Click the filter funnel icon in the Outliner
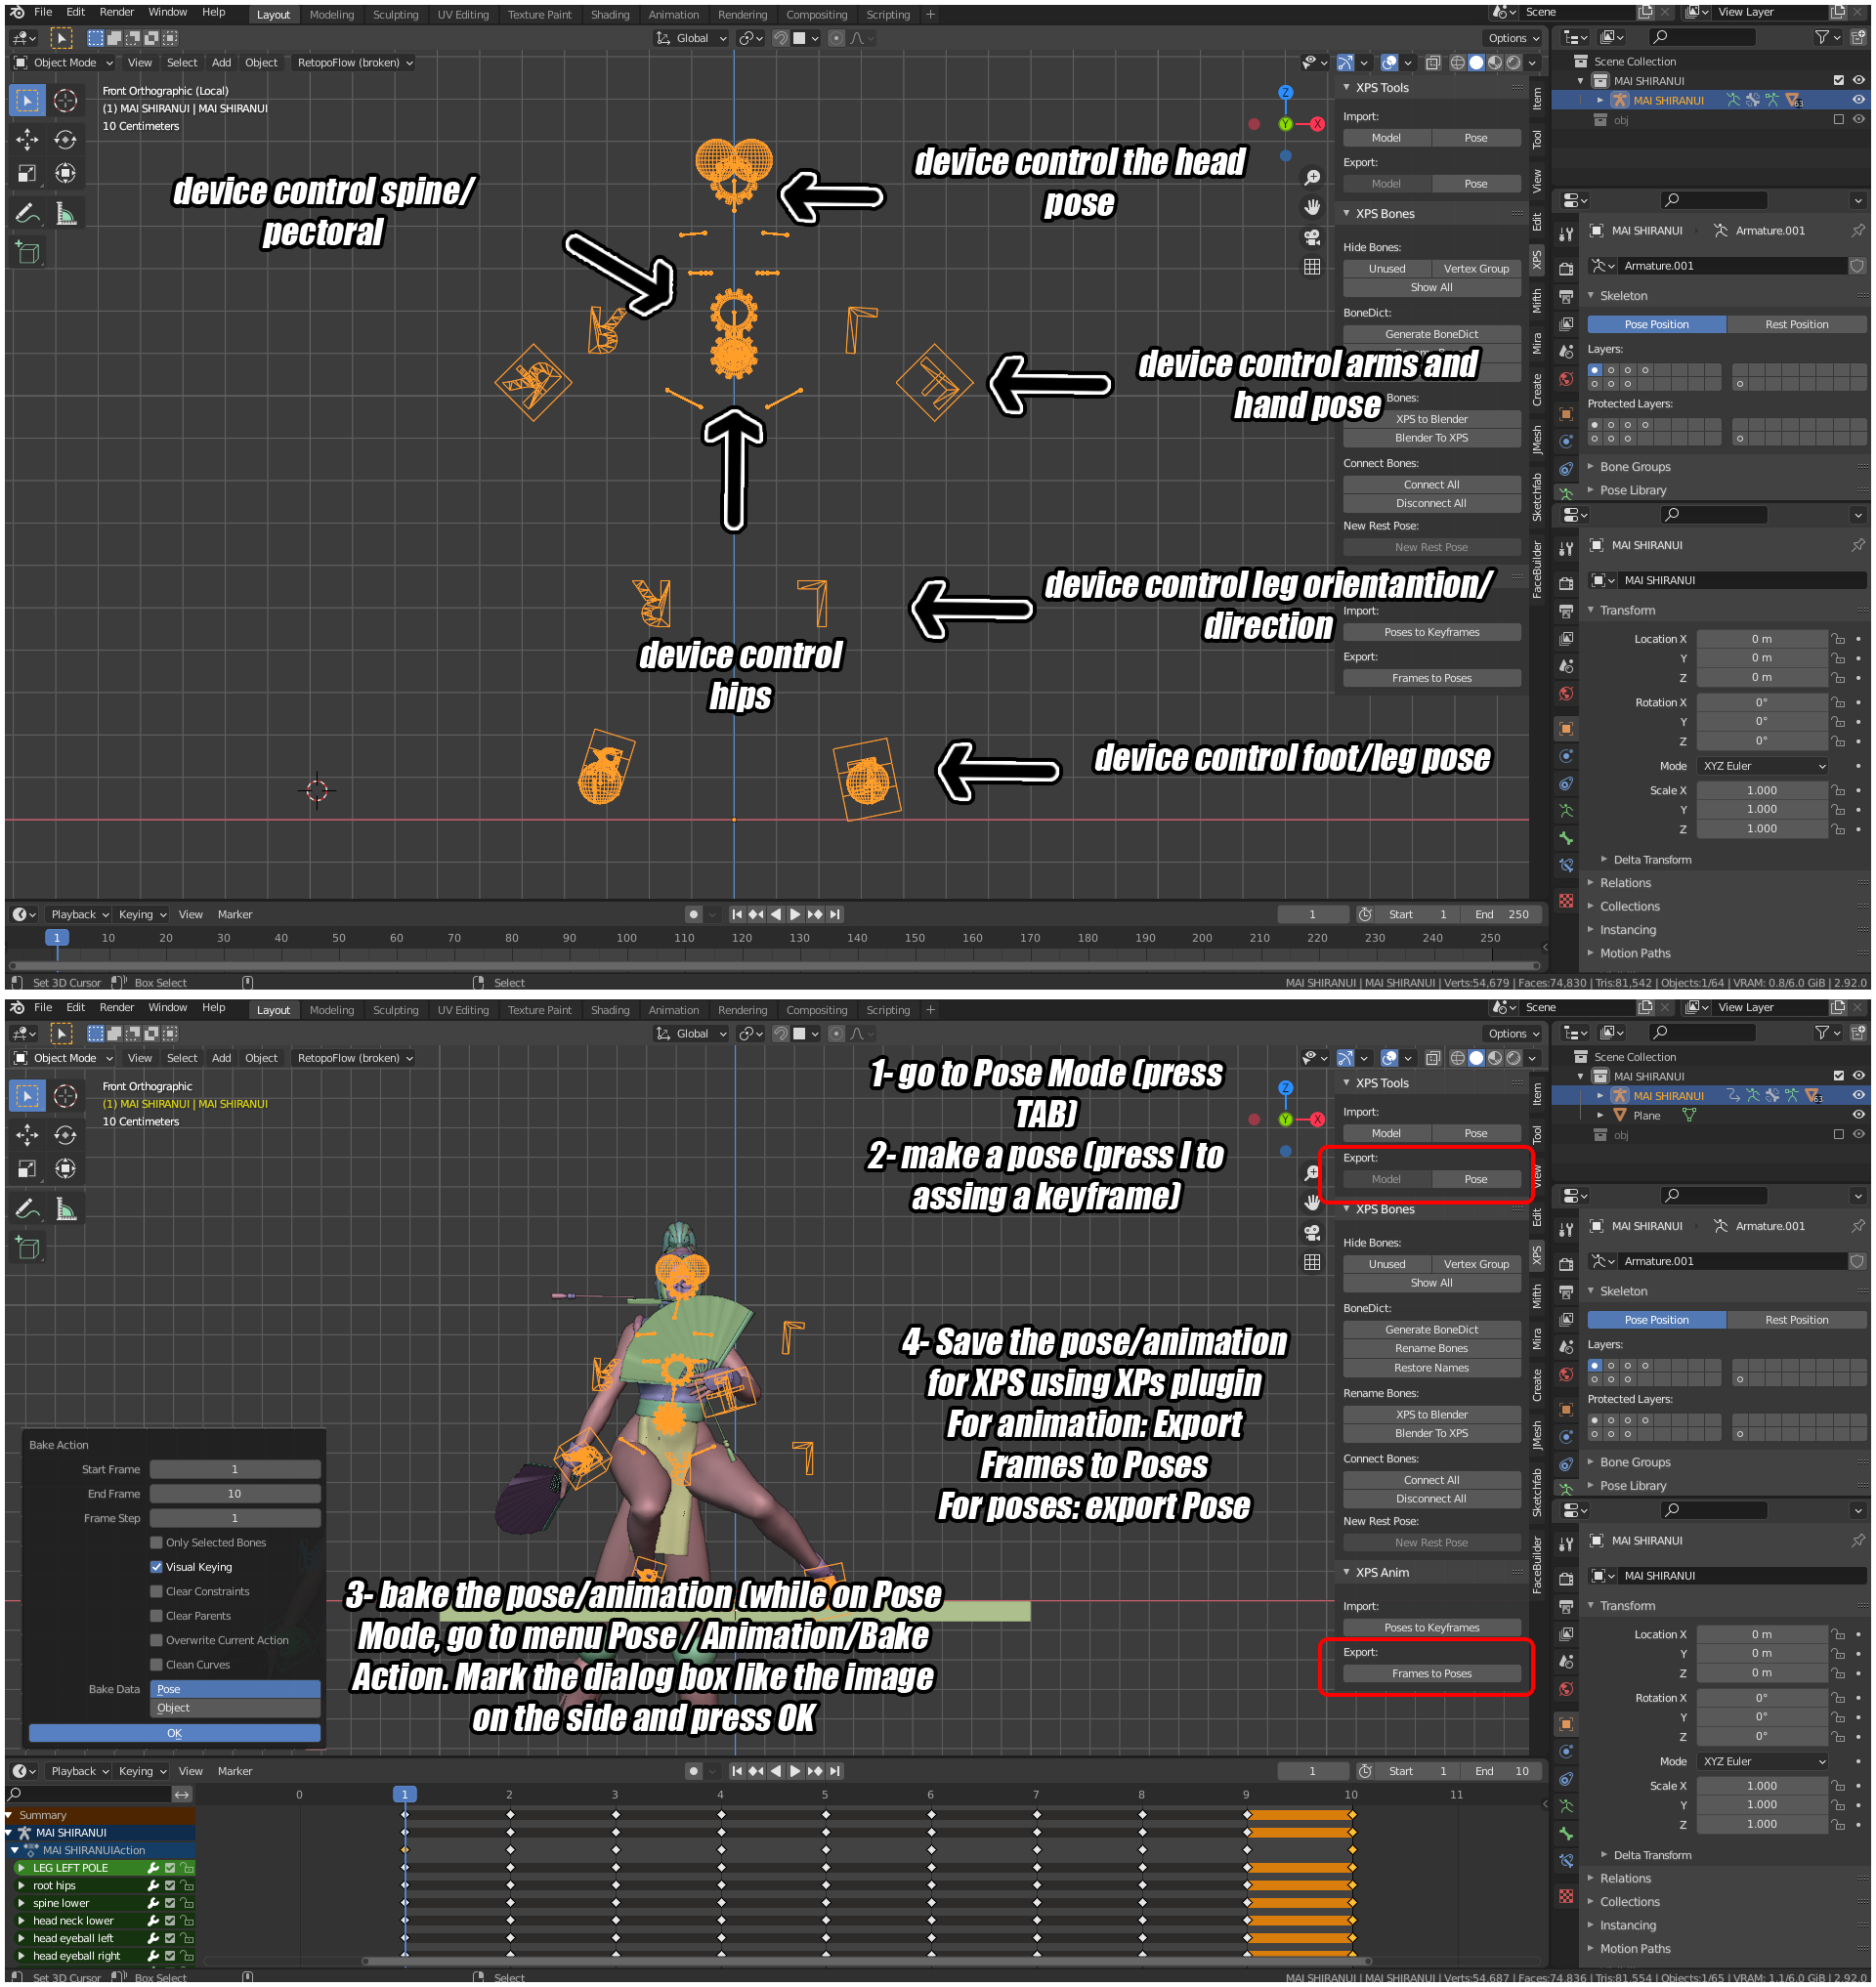 coord(1822,37)
